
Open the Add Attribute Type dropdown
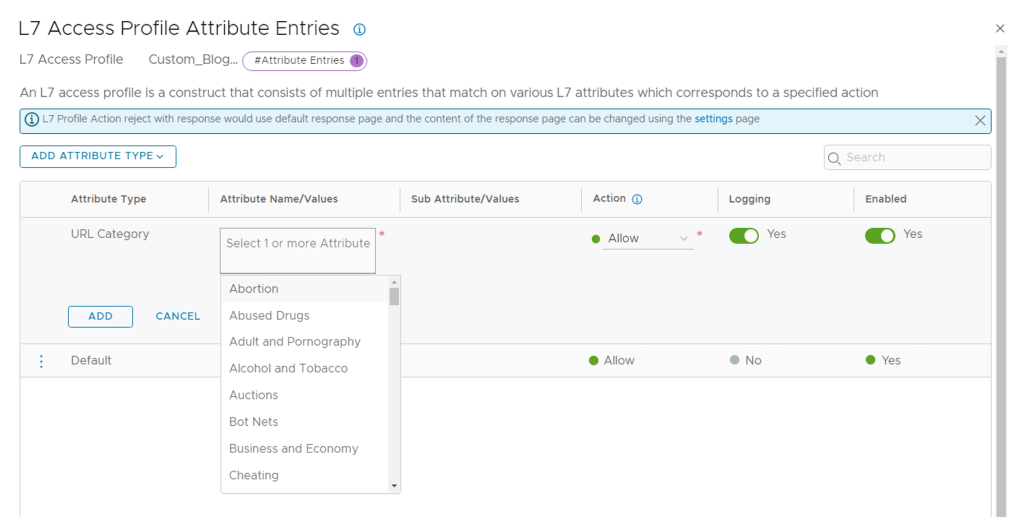point(98,156)
